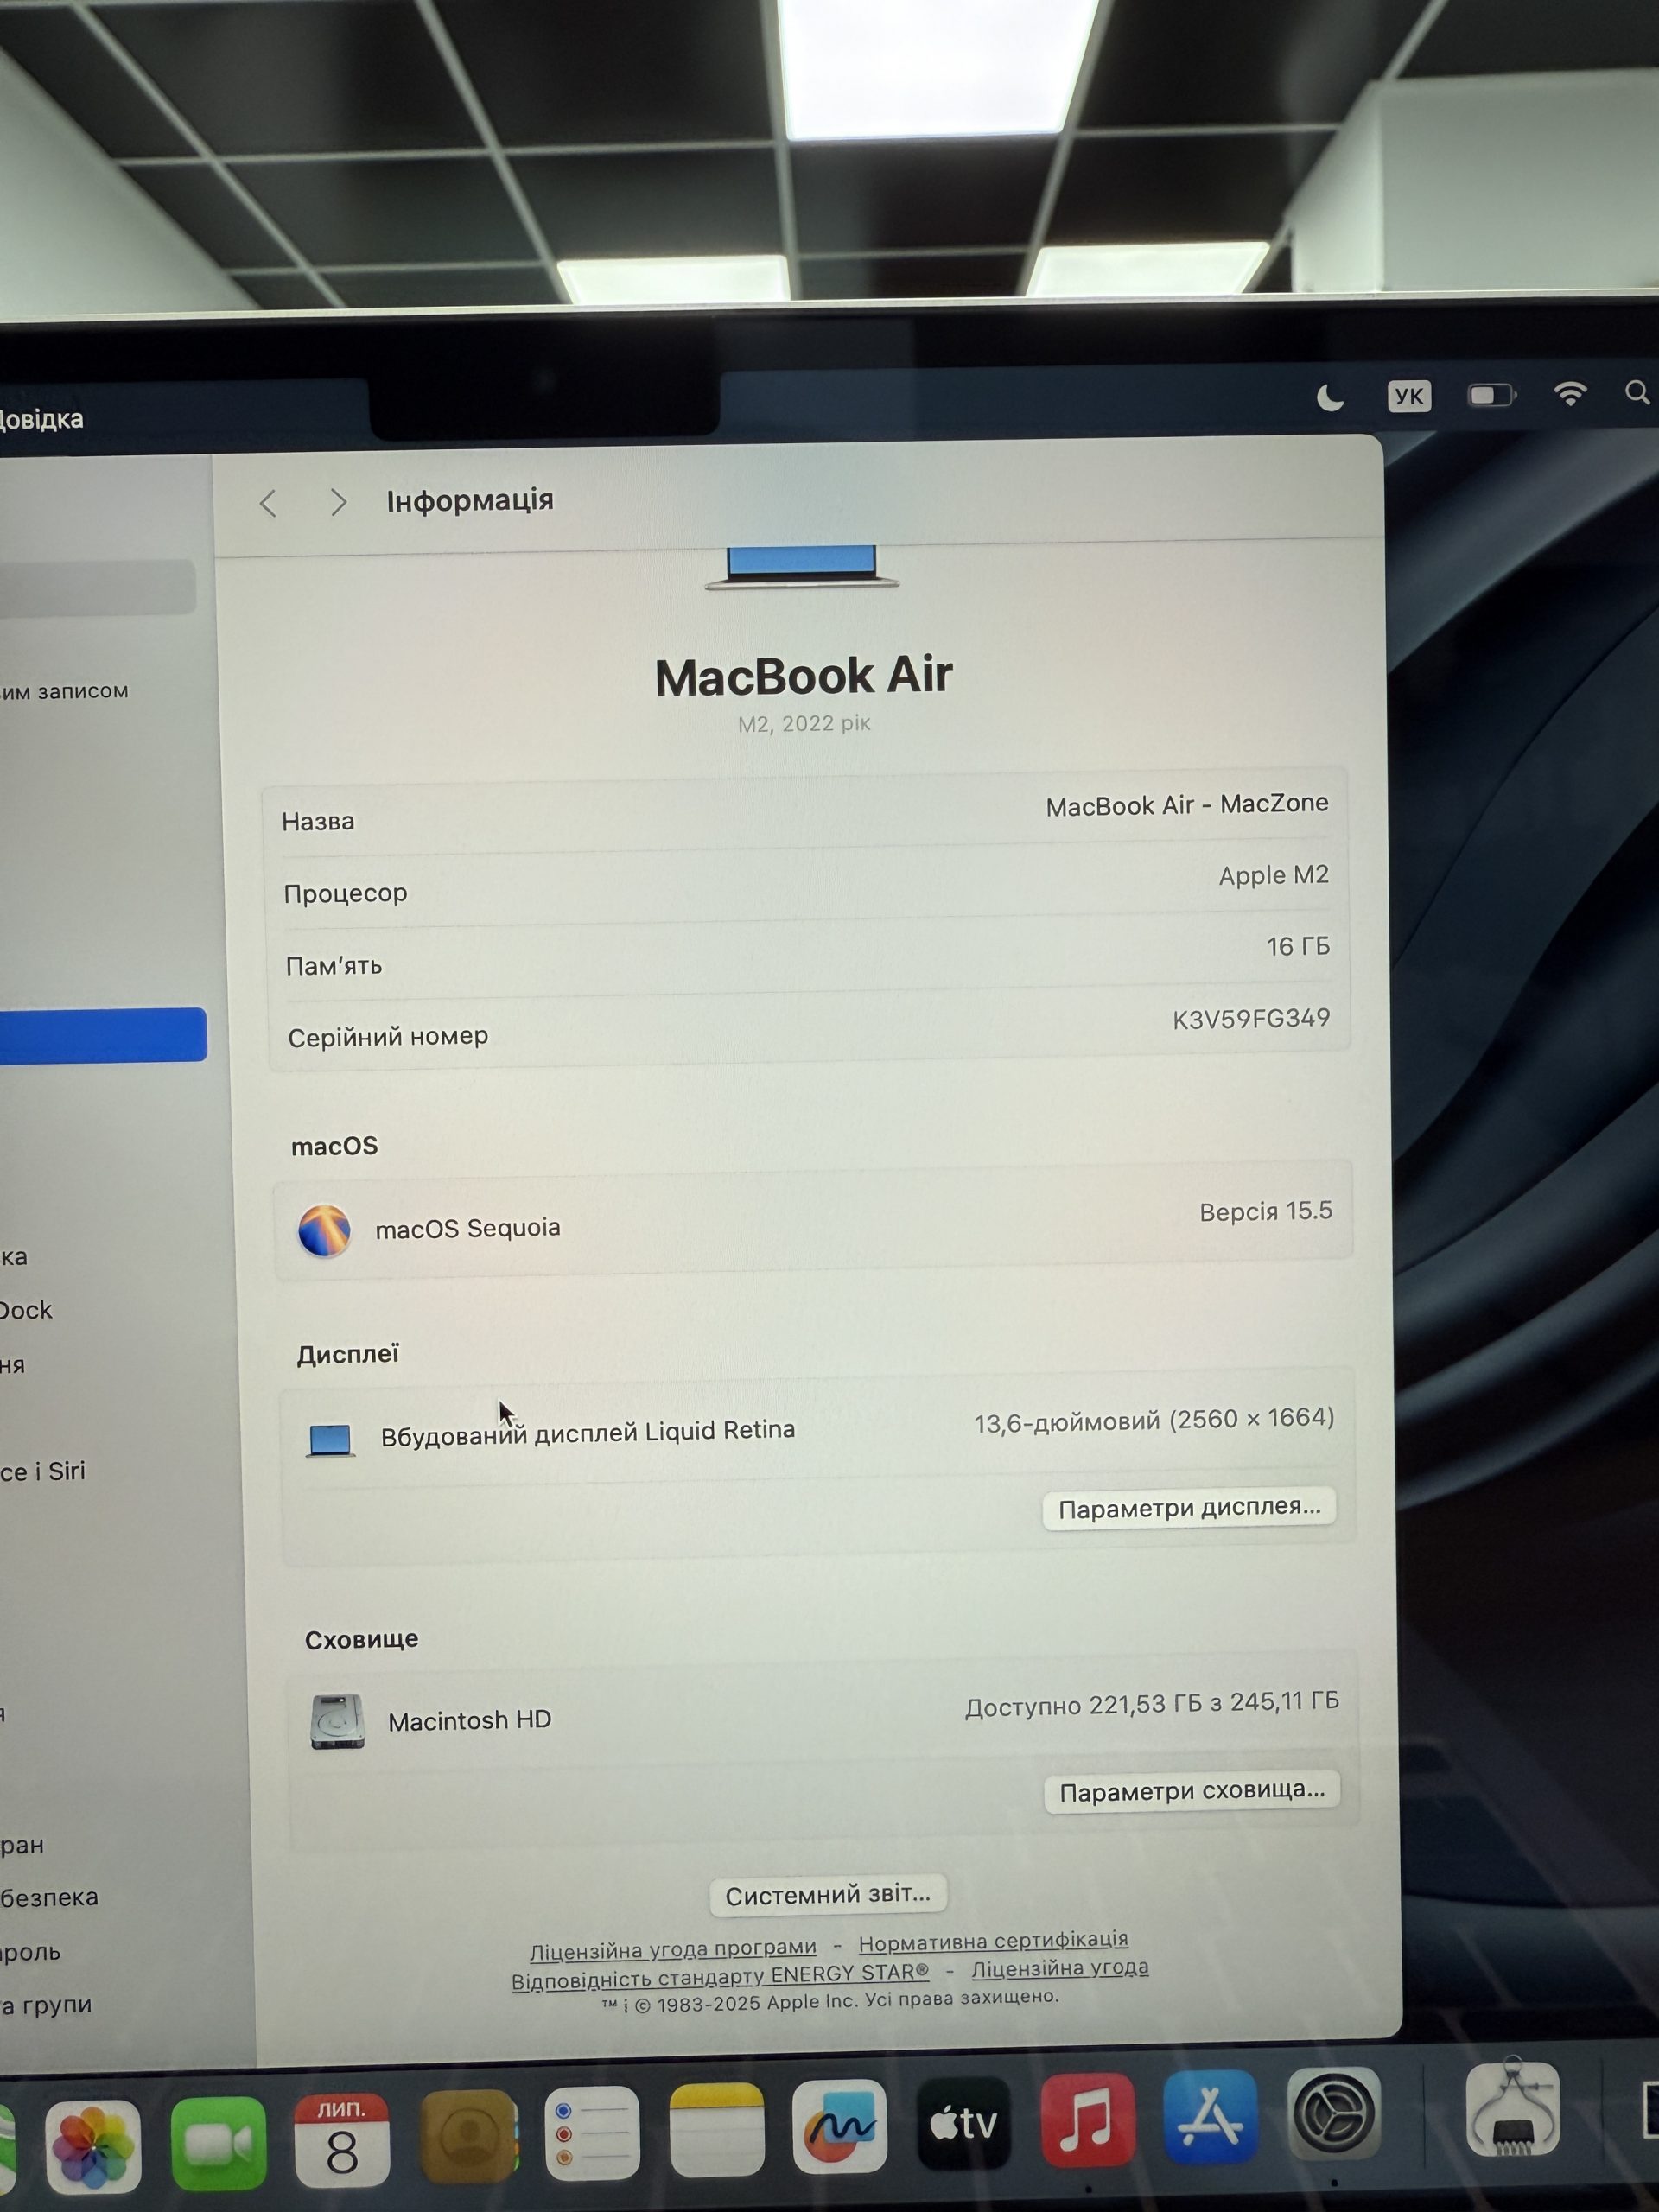Switch the УК input source
The height and width of the screenshot is (2212, 1659).
pyautogui.click(x=1409, y=396)
